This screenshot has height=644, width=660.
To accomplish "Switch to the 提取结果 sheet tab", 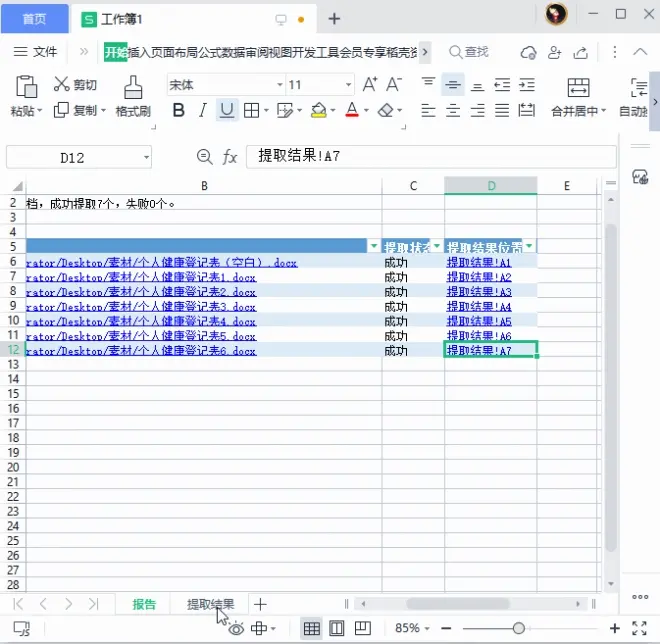I will click(210, 604).
